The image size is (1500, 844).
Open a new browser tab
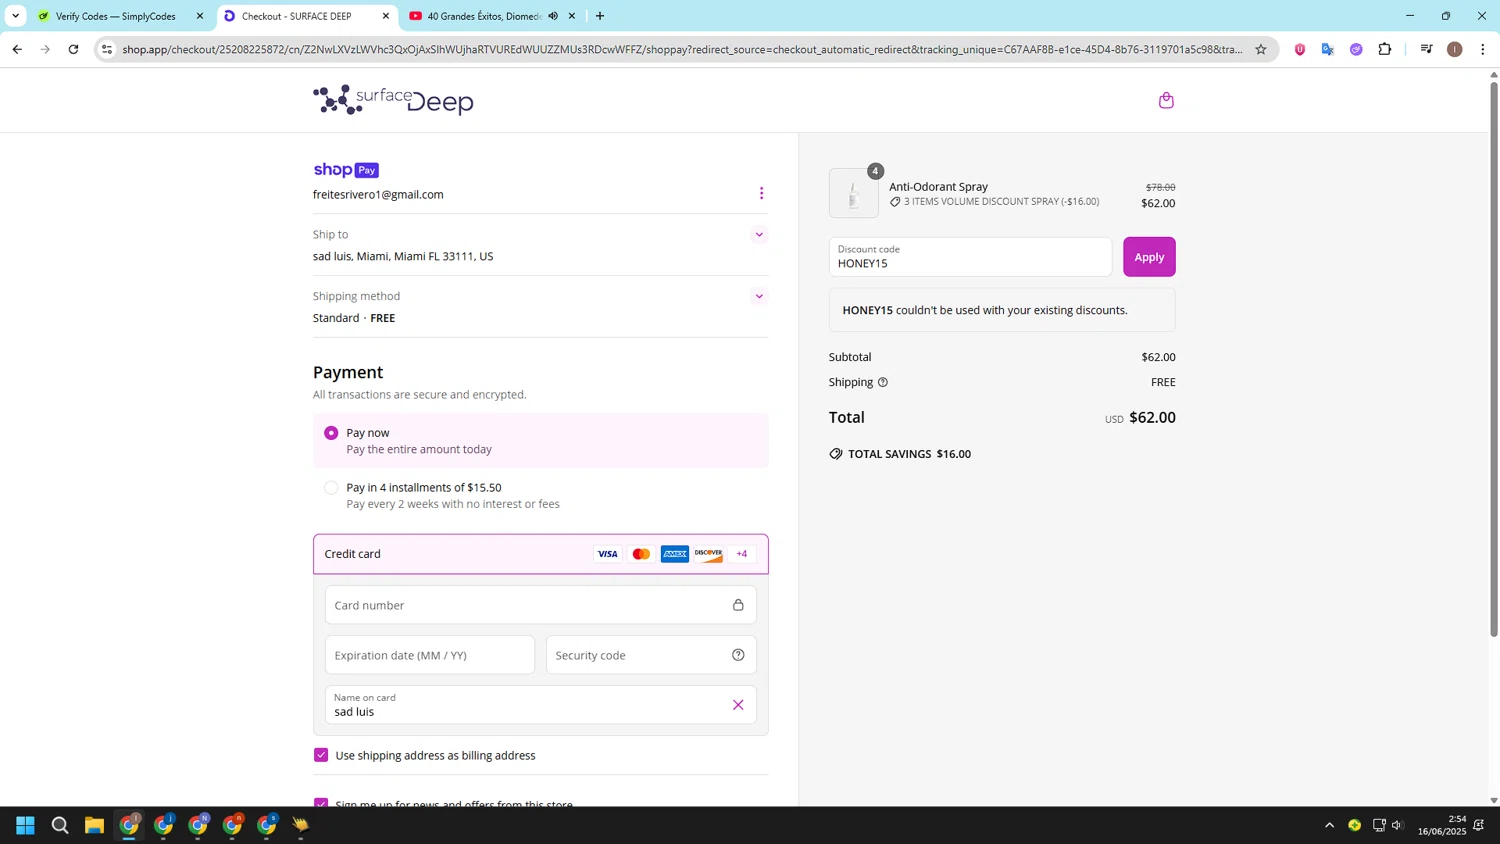coord(600,16)
